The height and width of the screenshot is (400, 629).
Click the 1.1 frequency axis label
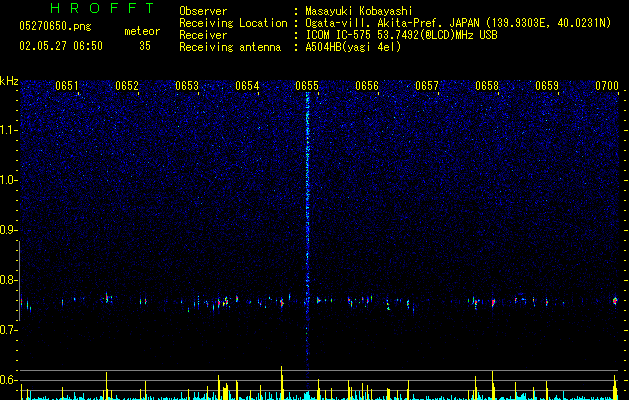tap(9, 130)
